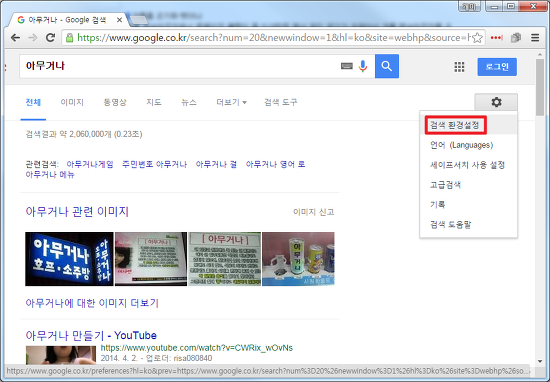This screenshot has height=382, width=550.
Task: Click the YouTube video thumbnail in results
Action: click(61, 355)
